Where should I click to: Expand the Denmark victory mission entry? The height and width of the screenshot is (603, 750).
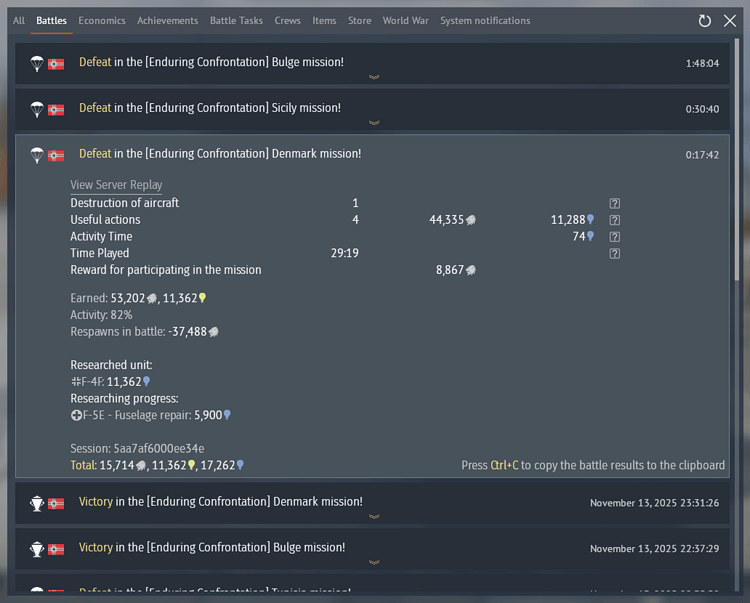click(x=373, y=517)
